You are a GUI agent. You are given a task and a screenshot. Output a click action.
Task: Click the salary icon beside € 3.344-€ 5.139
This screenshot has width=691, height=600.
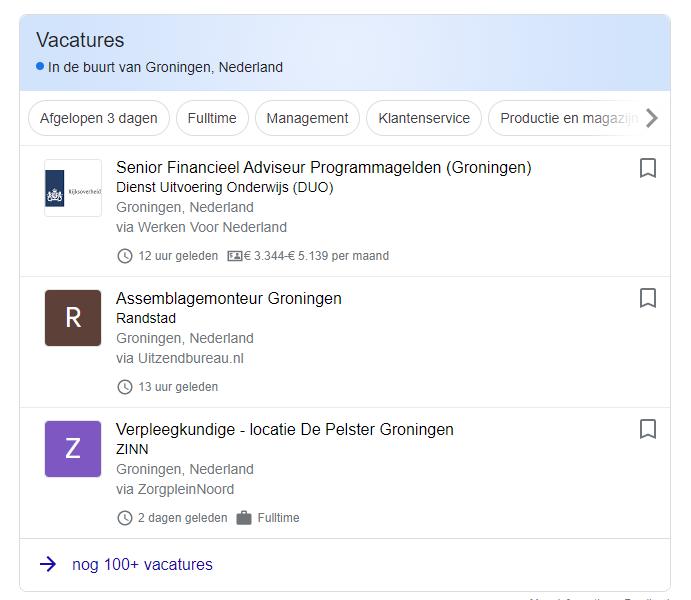(235, 256)
